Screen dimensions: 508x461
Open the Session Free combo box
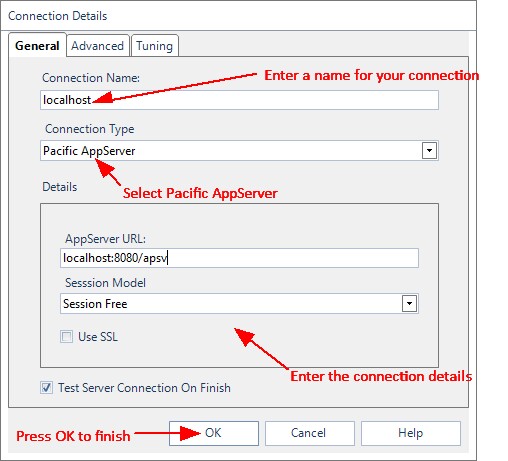239,304
